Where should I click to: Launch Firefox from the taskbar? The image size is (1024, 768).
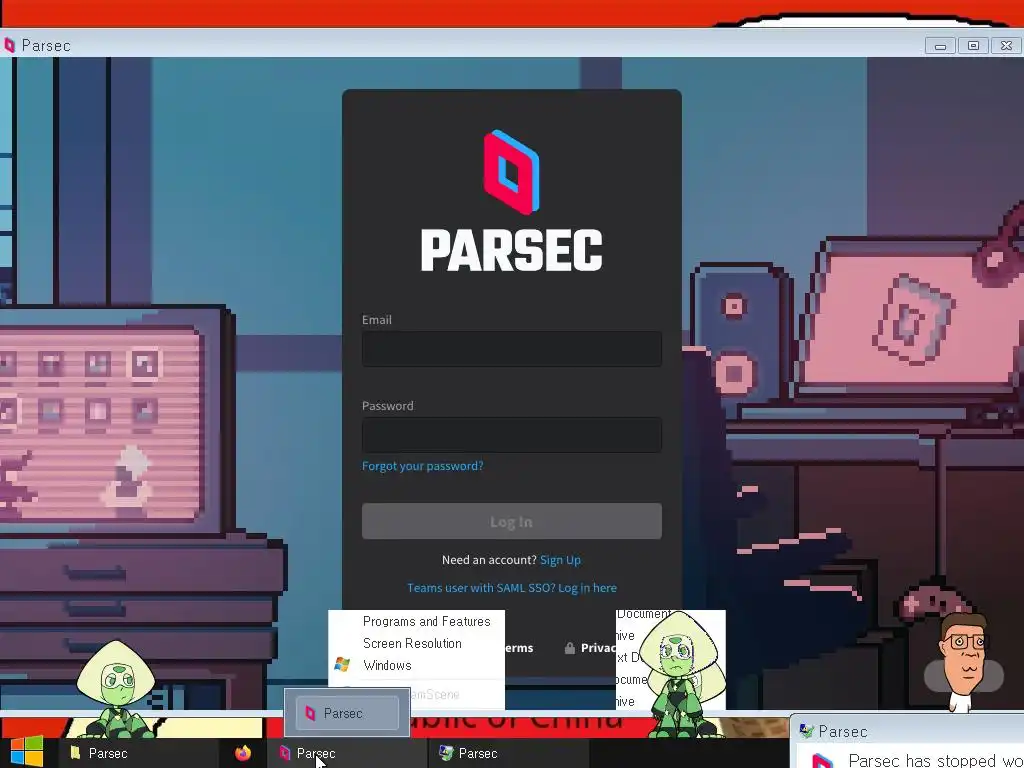tap(243, 753)
